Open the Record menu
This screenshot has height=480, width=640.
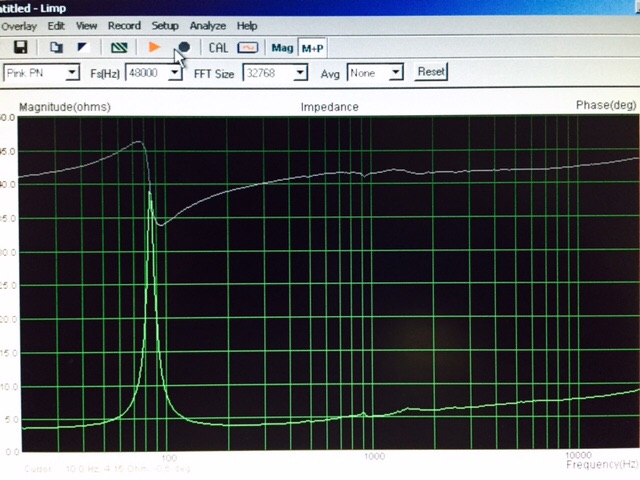click(x=124, y=25)
